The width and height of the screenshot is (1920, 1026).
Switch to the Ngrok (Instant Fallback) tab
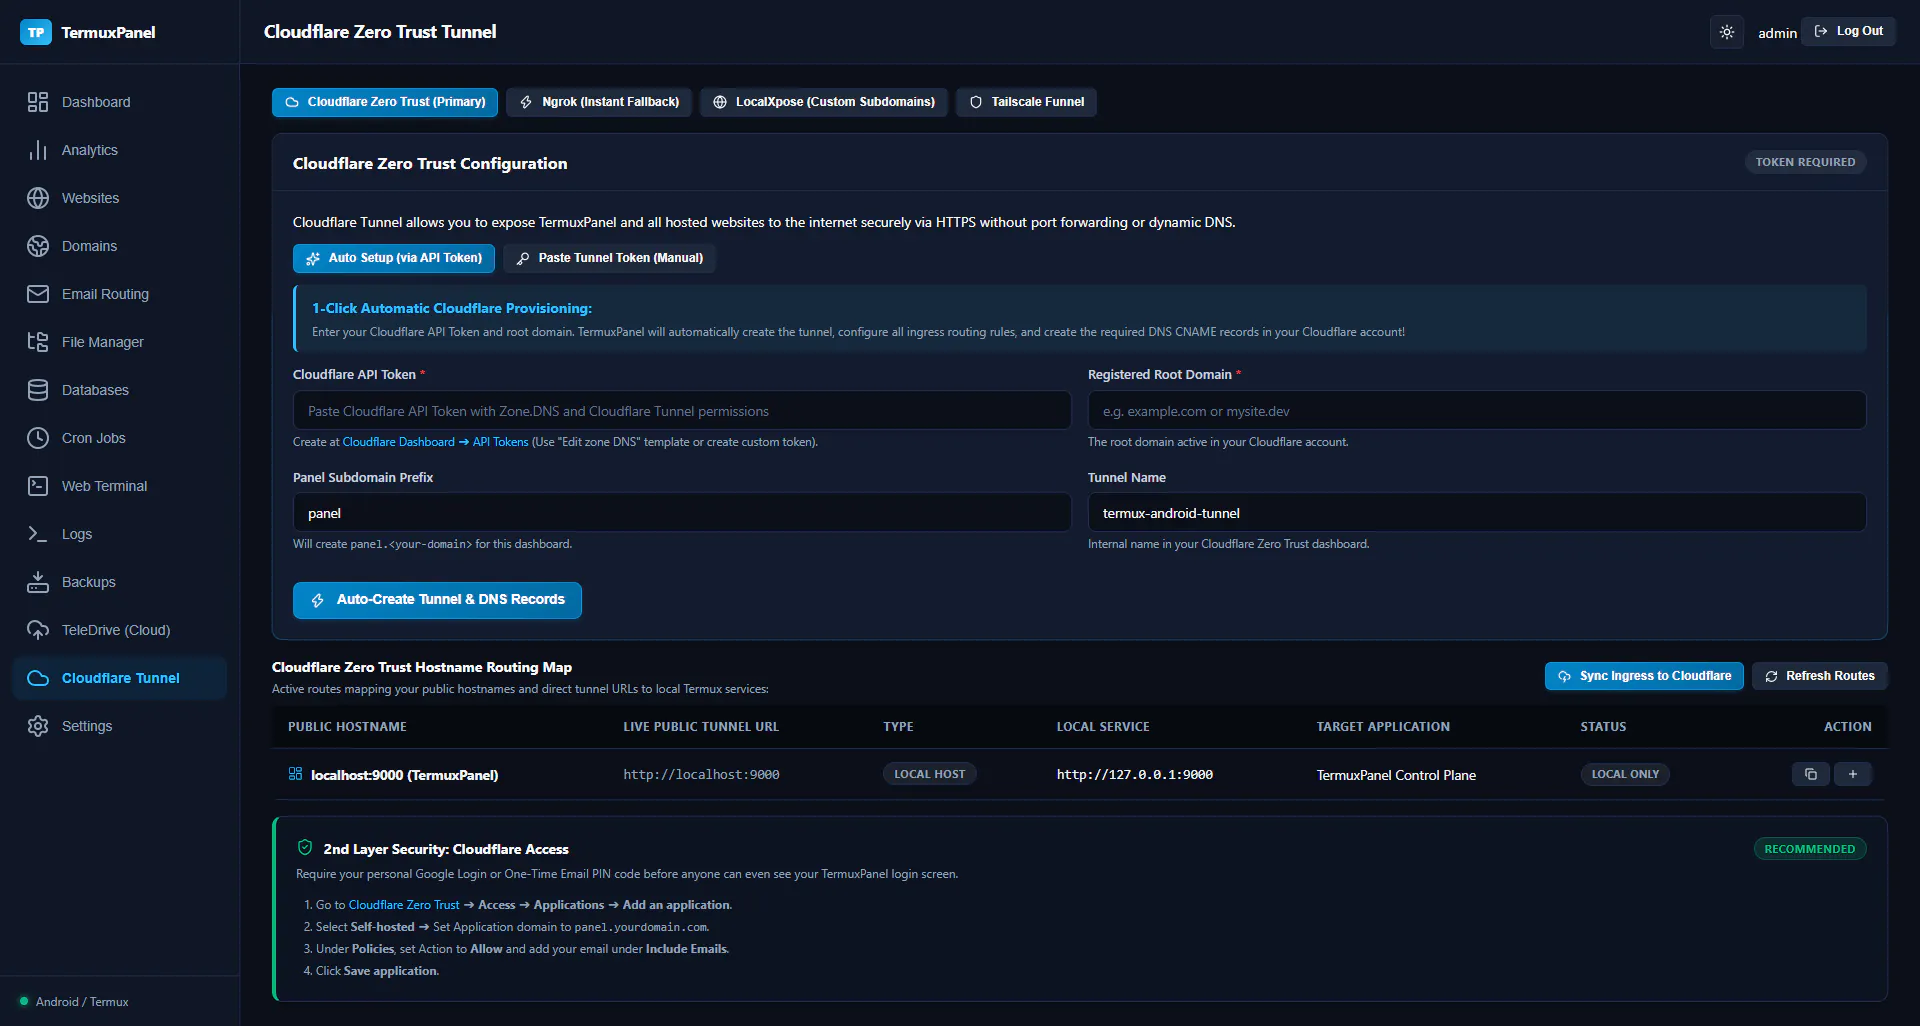tap(599, 102)
